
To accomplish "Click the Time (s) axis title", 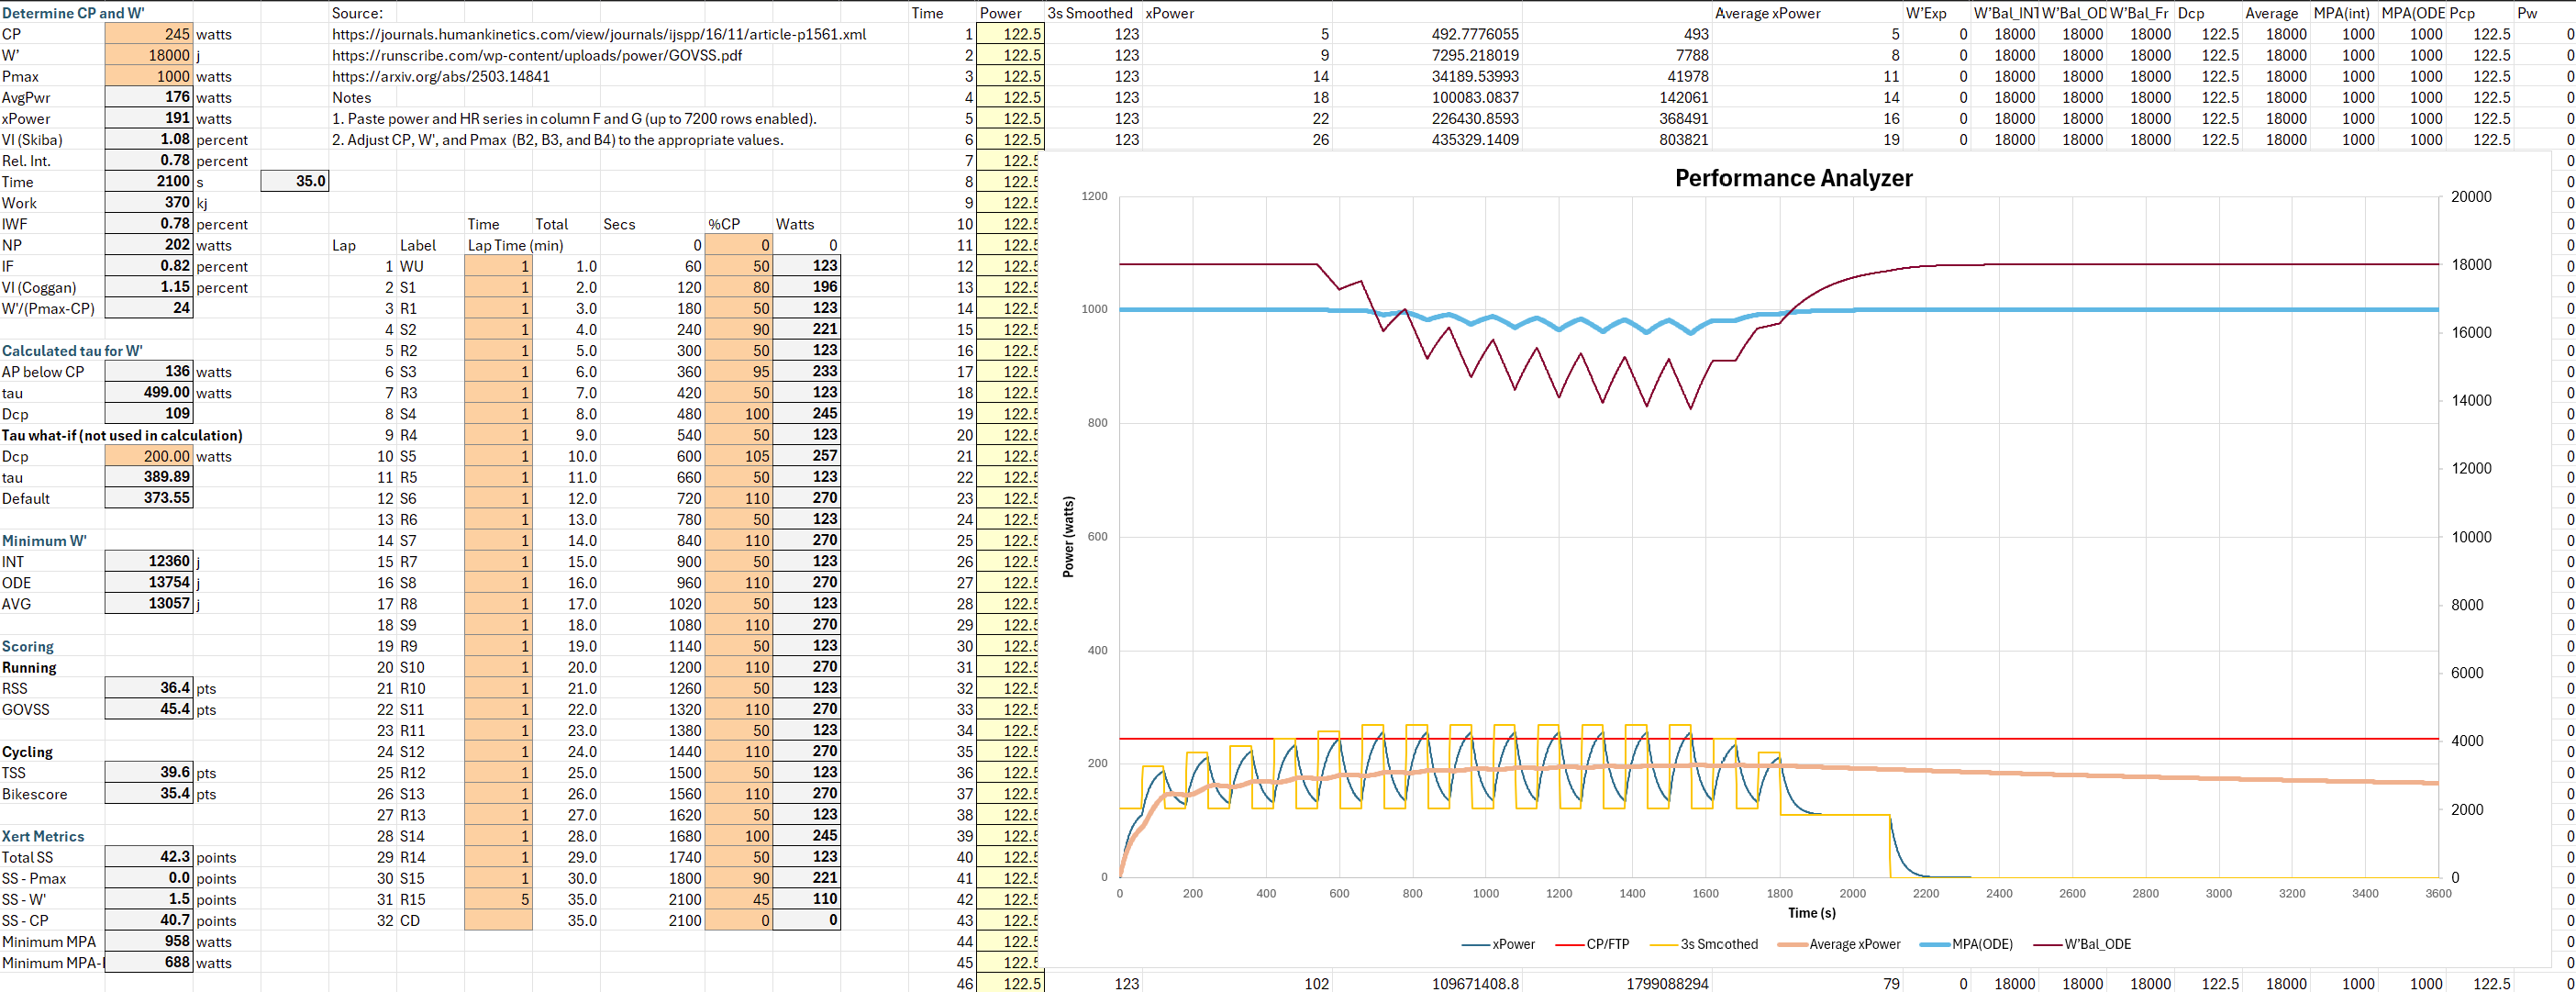I will coord(1811,913).
